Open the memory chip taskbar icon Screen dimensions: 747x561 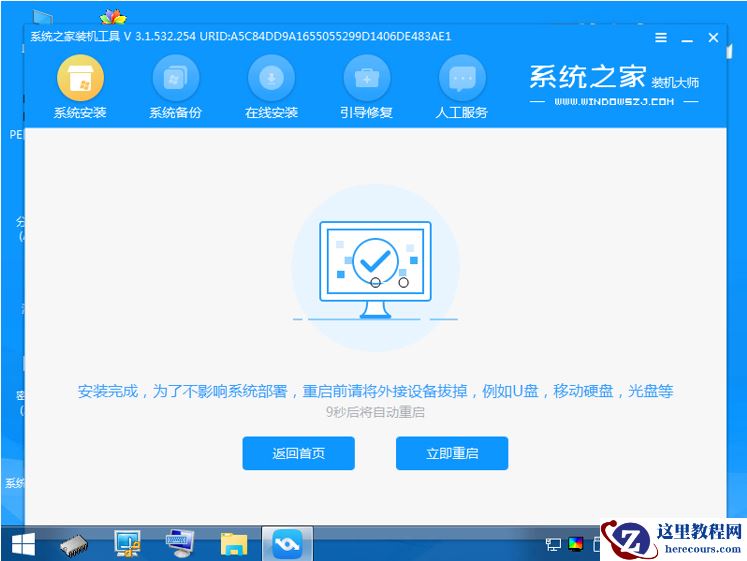[74, 545]
